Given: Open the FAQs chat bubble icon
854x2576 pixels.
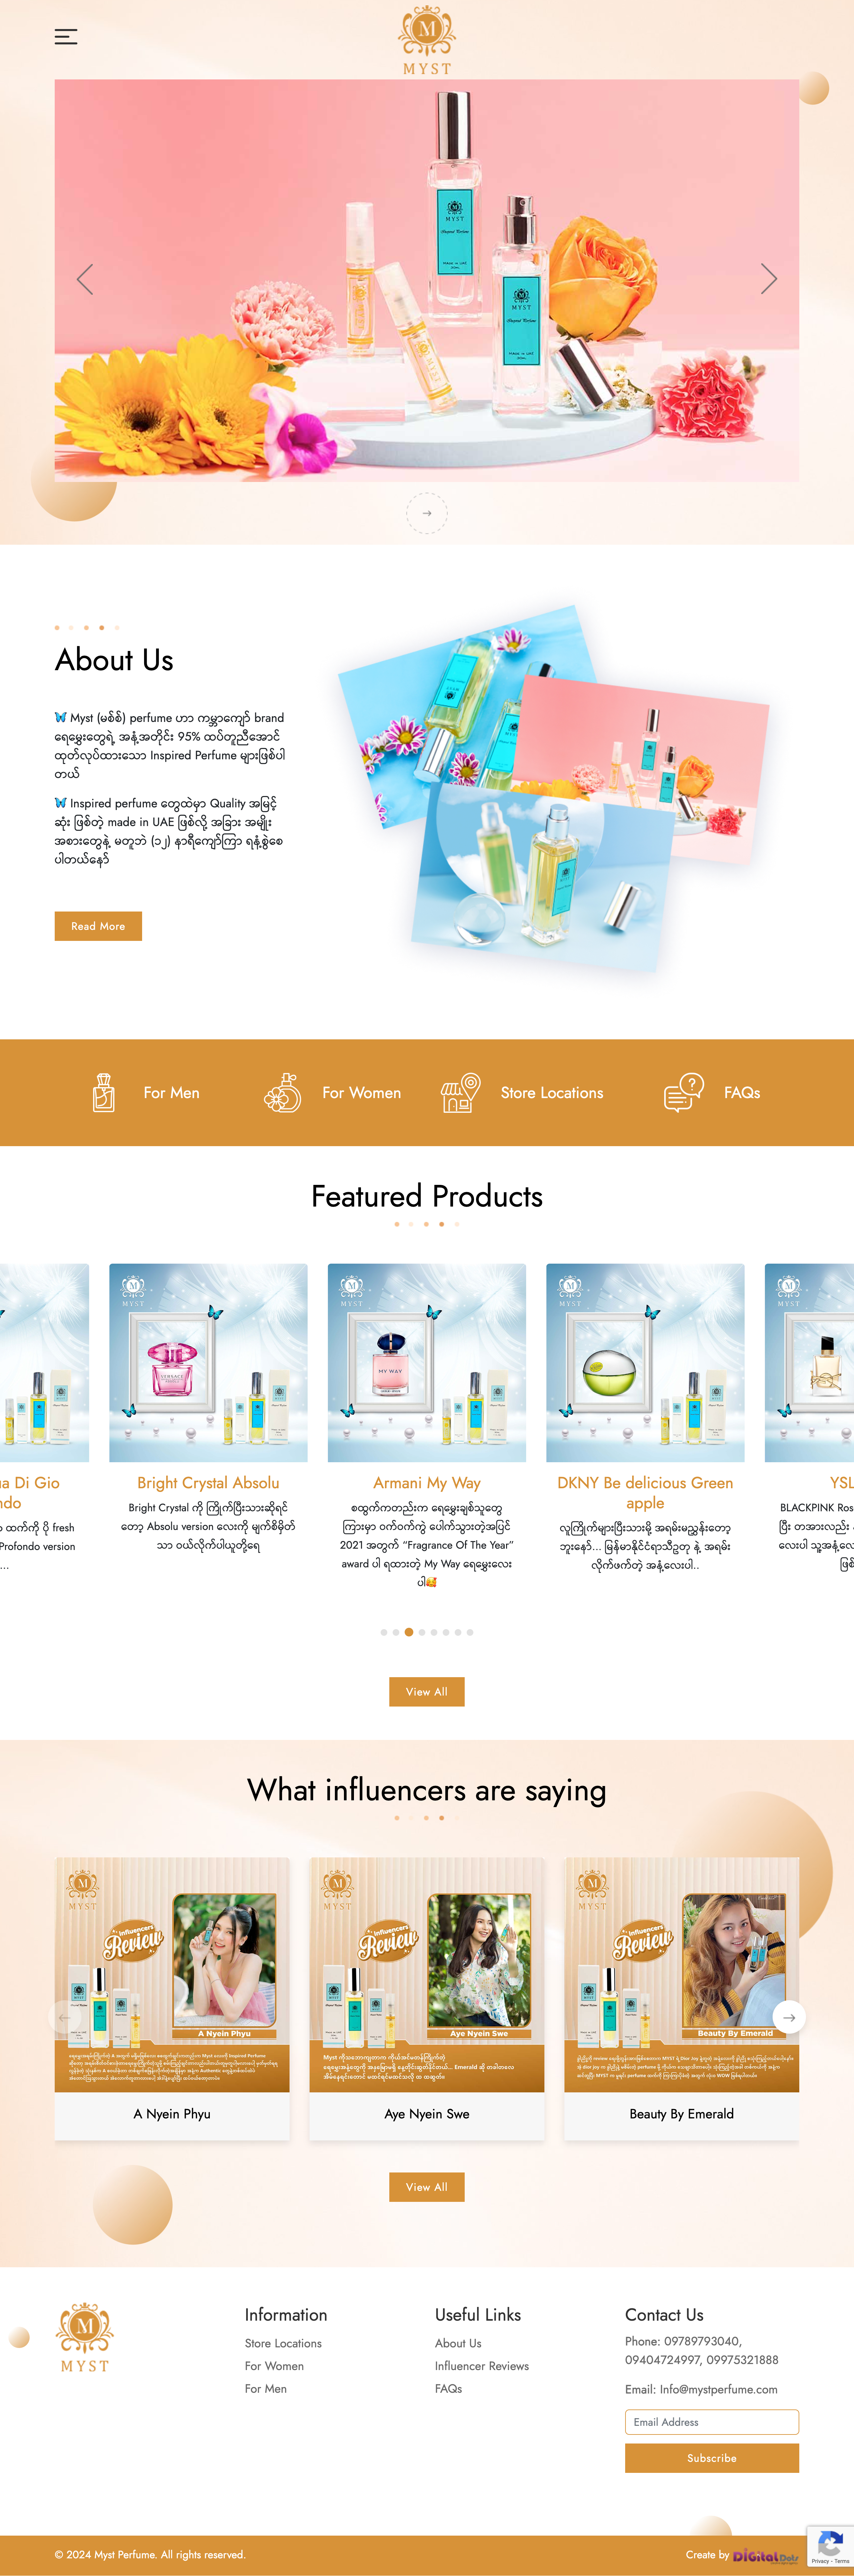Looking at the screenshot, I should pos(684,1093).
